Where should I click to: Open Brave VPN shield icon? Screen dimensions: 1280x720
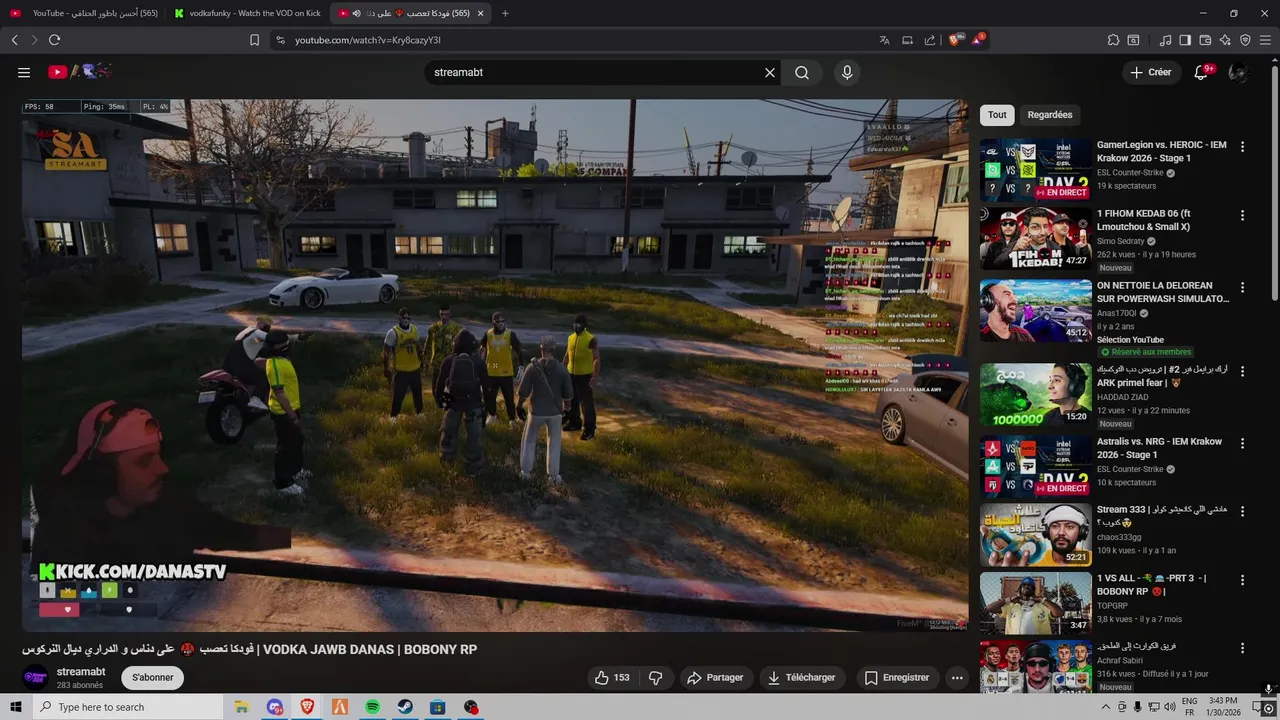tap(1245, 40)
